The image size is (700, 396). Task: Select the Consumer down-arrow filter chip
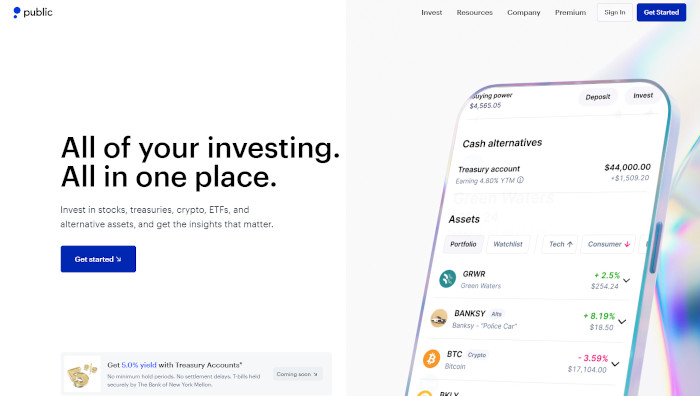608,244
